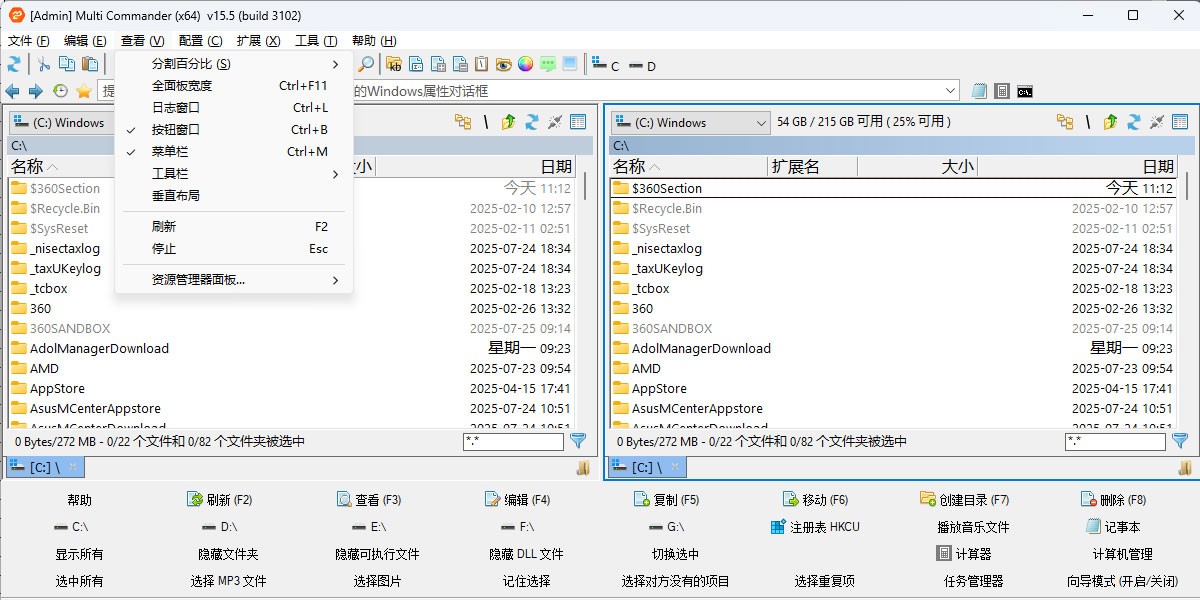Click the go-to-parent folder icon in right panel
This screenshot has width=1200, height=600.
[1110, 122]
